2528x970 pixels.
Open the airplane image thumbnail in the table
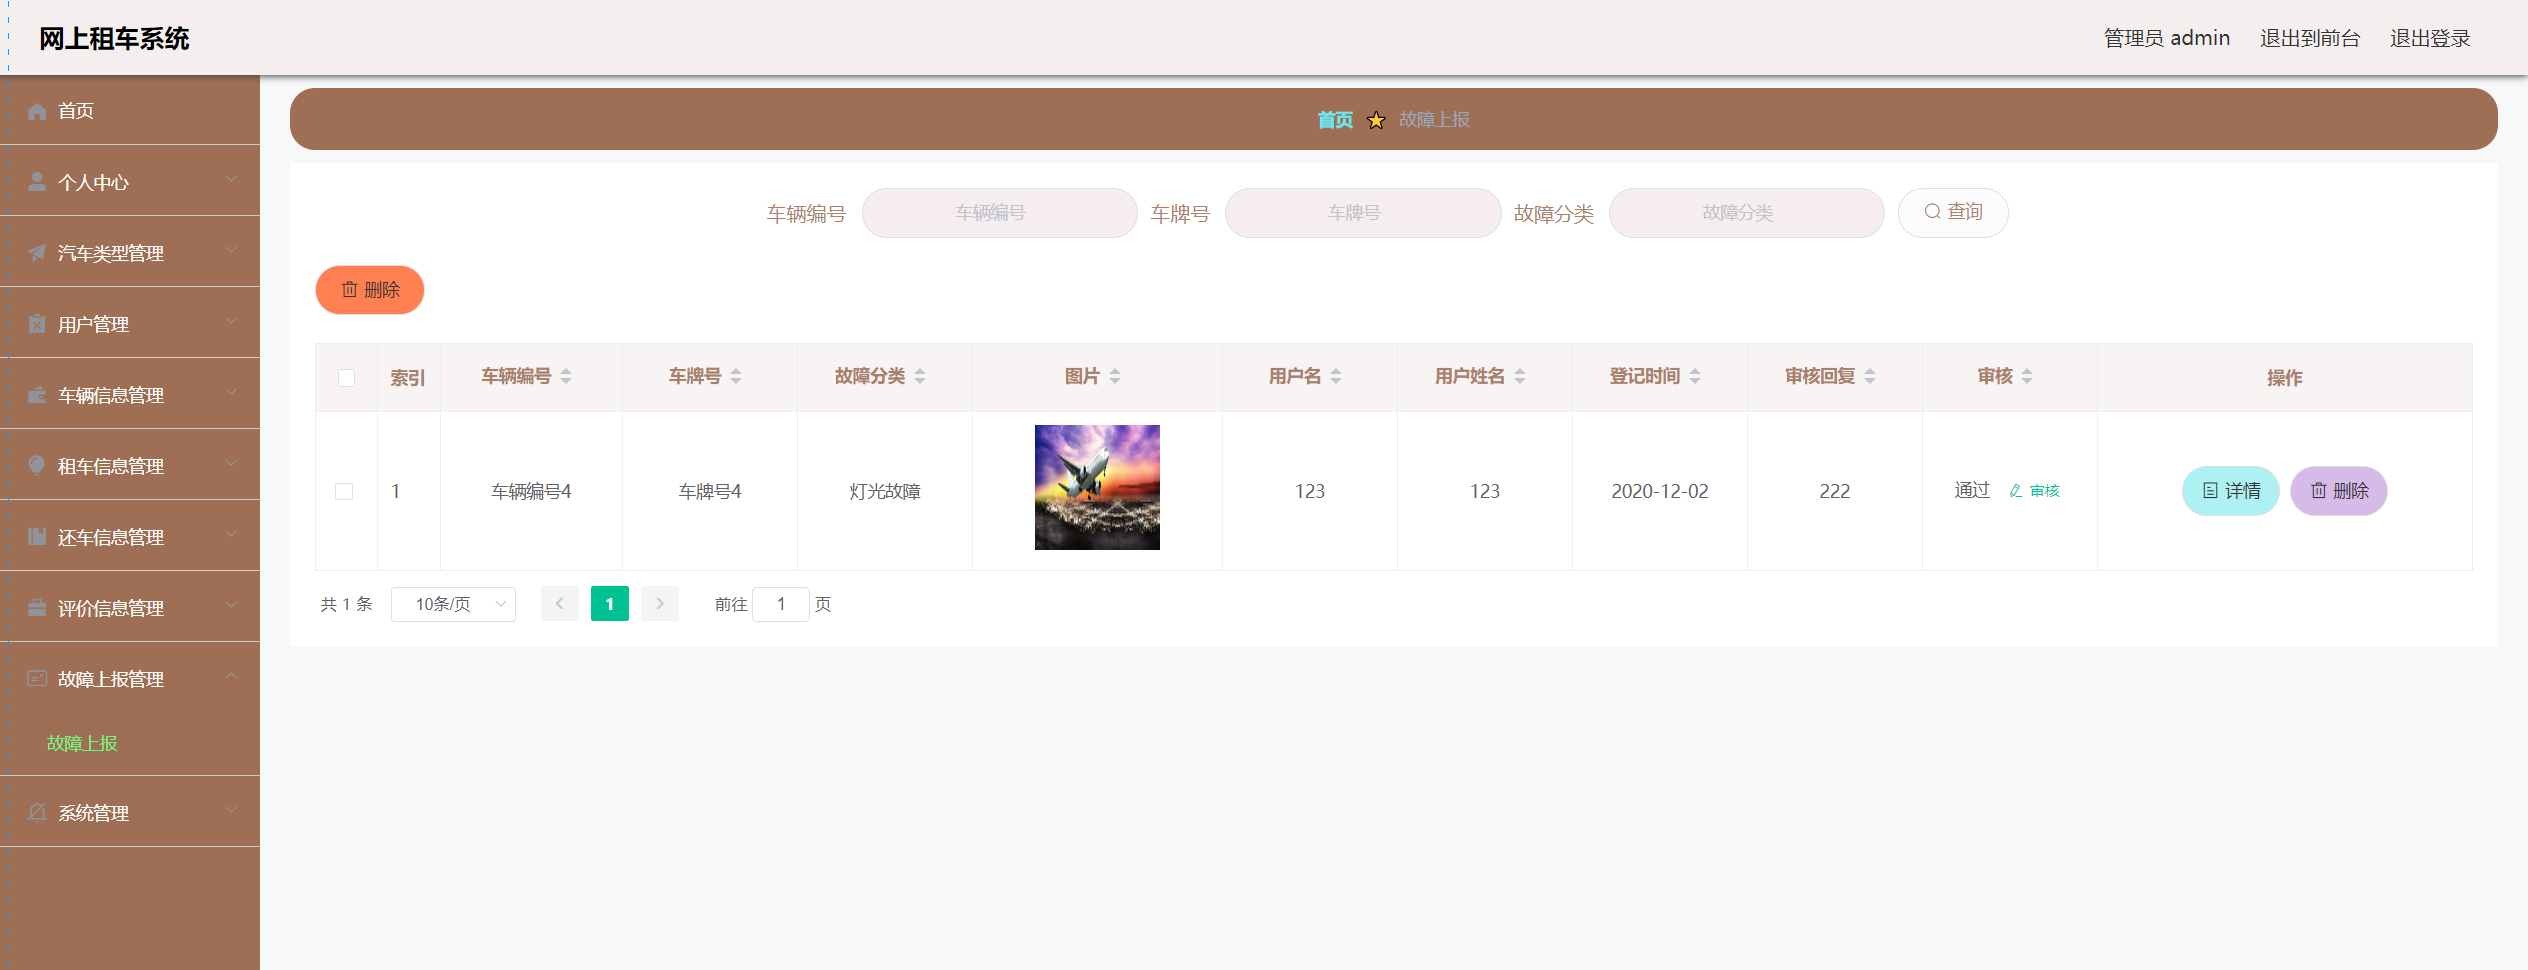[x=1096, y=487]
